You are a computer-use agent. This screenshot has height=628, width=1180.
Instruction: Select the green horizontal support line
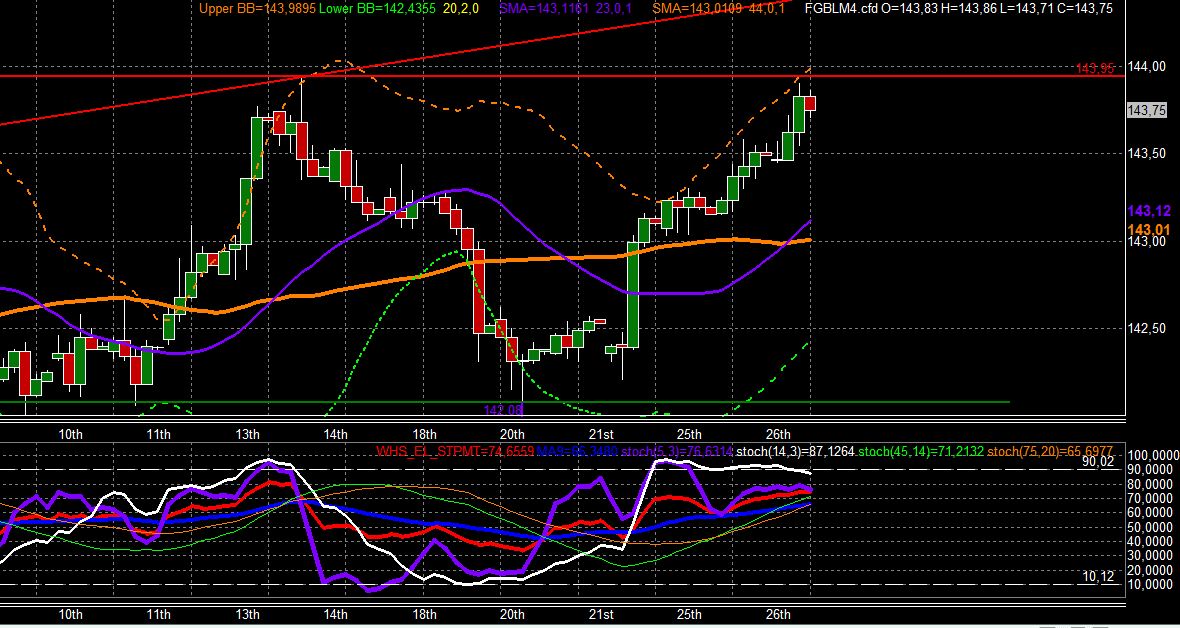tap(504, 402)
